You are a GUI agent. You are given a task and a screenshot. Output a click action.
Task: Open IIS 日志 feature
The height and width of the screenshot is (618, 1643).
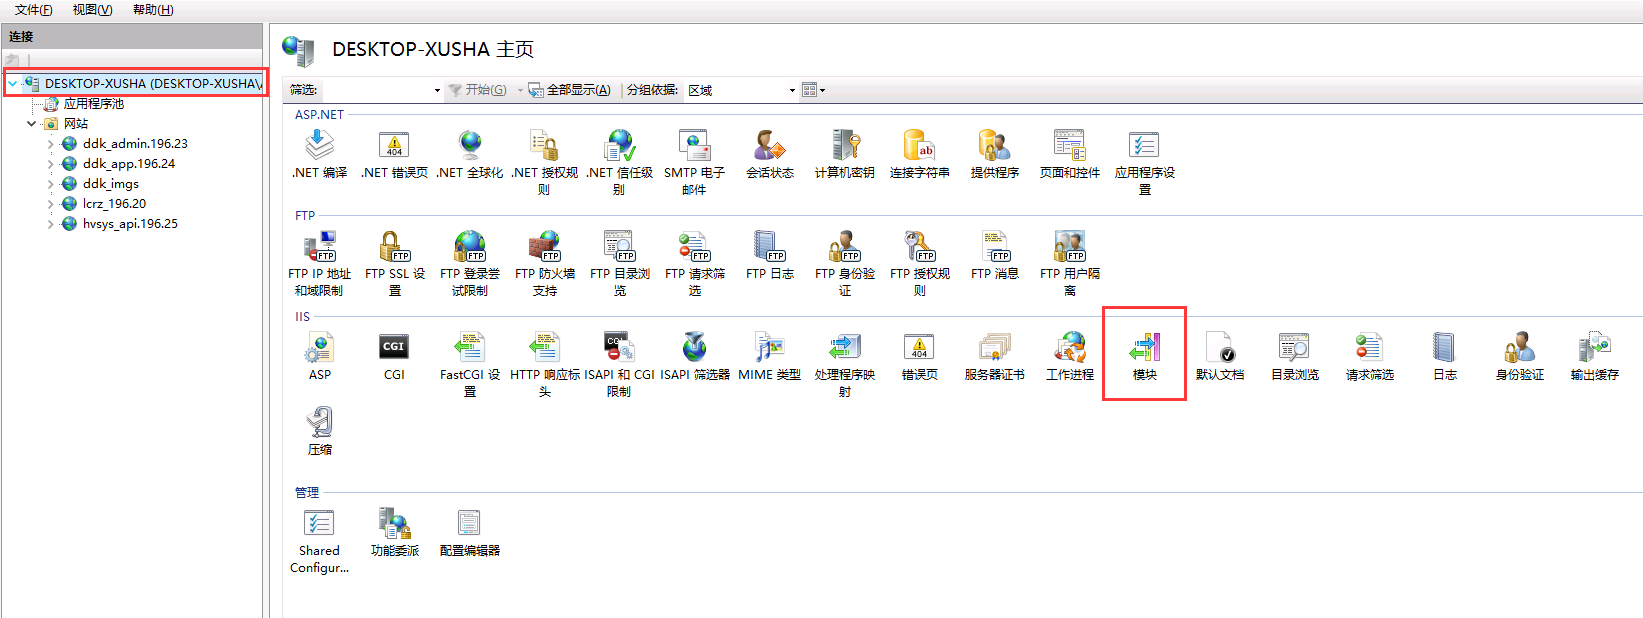1445,357
